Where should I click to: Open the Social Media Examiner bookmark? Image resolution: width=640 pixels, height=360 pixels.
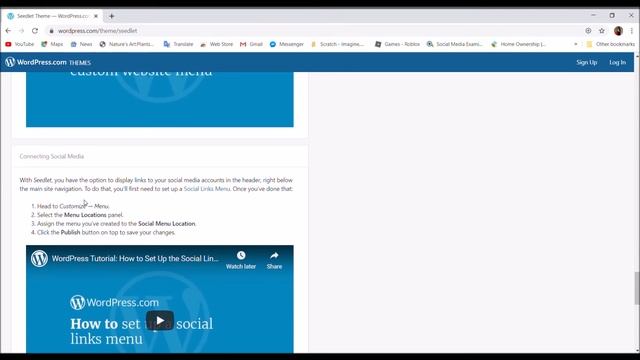click(x=454, y=44)
